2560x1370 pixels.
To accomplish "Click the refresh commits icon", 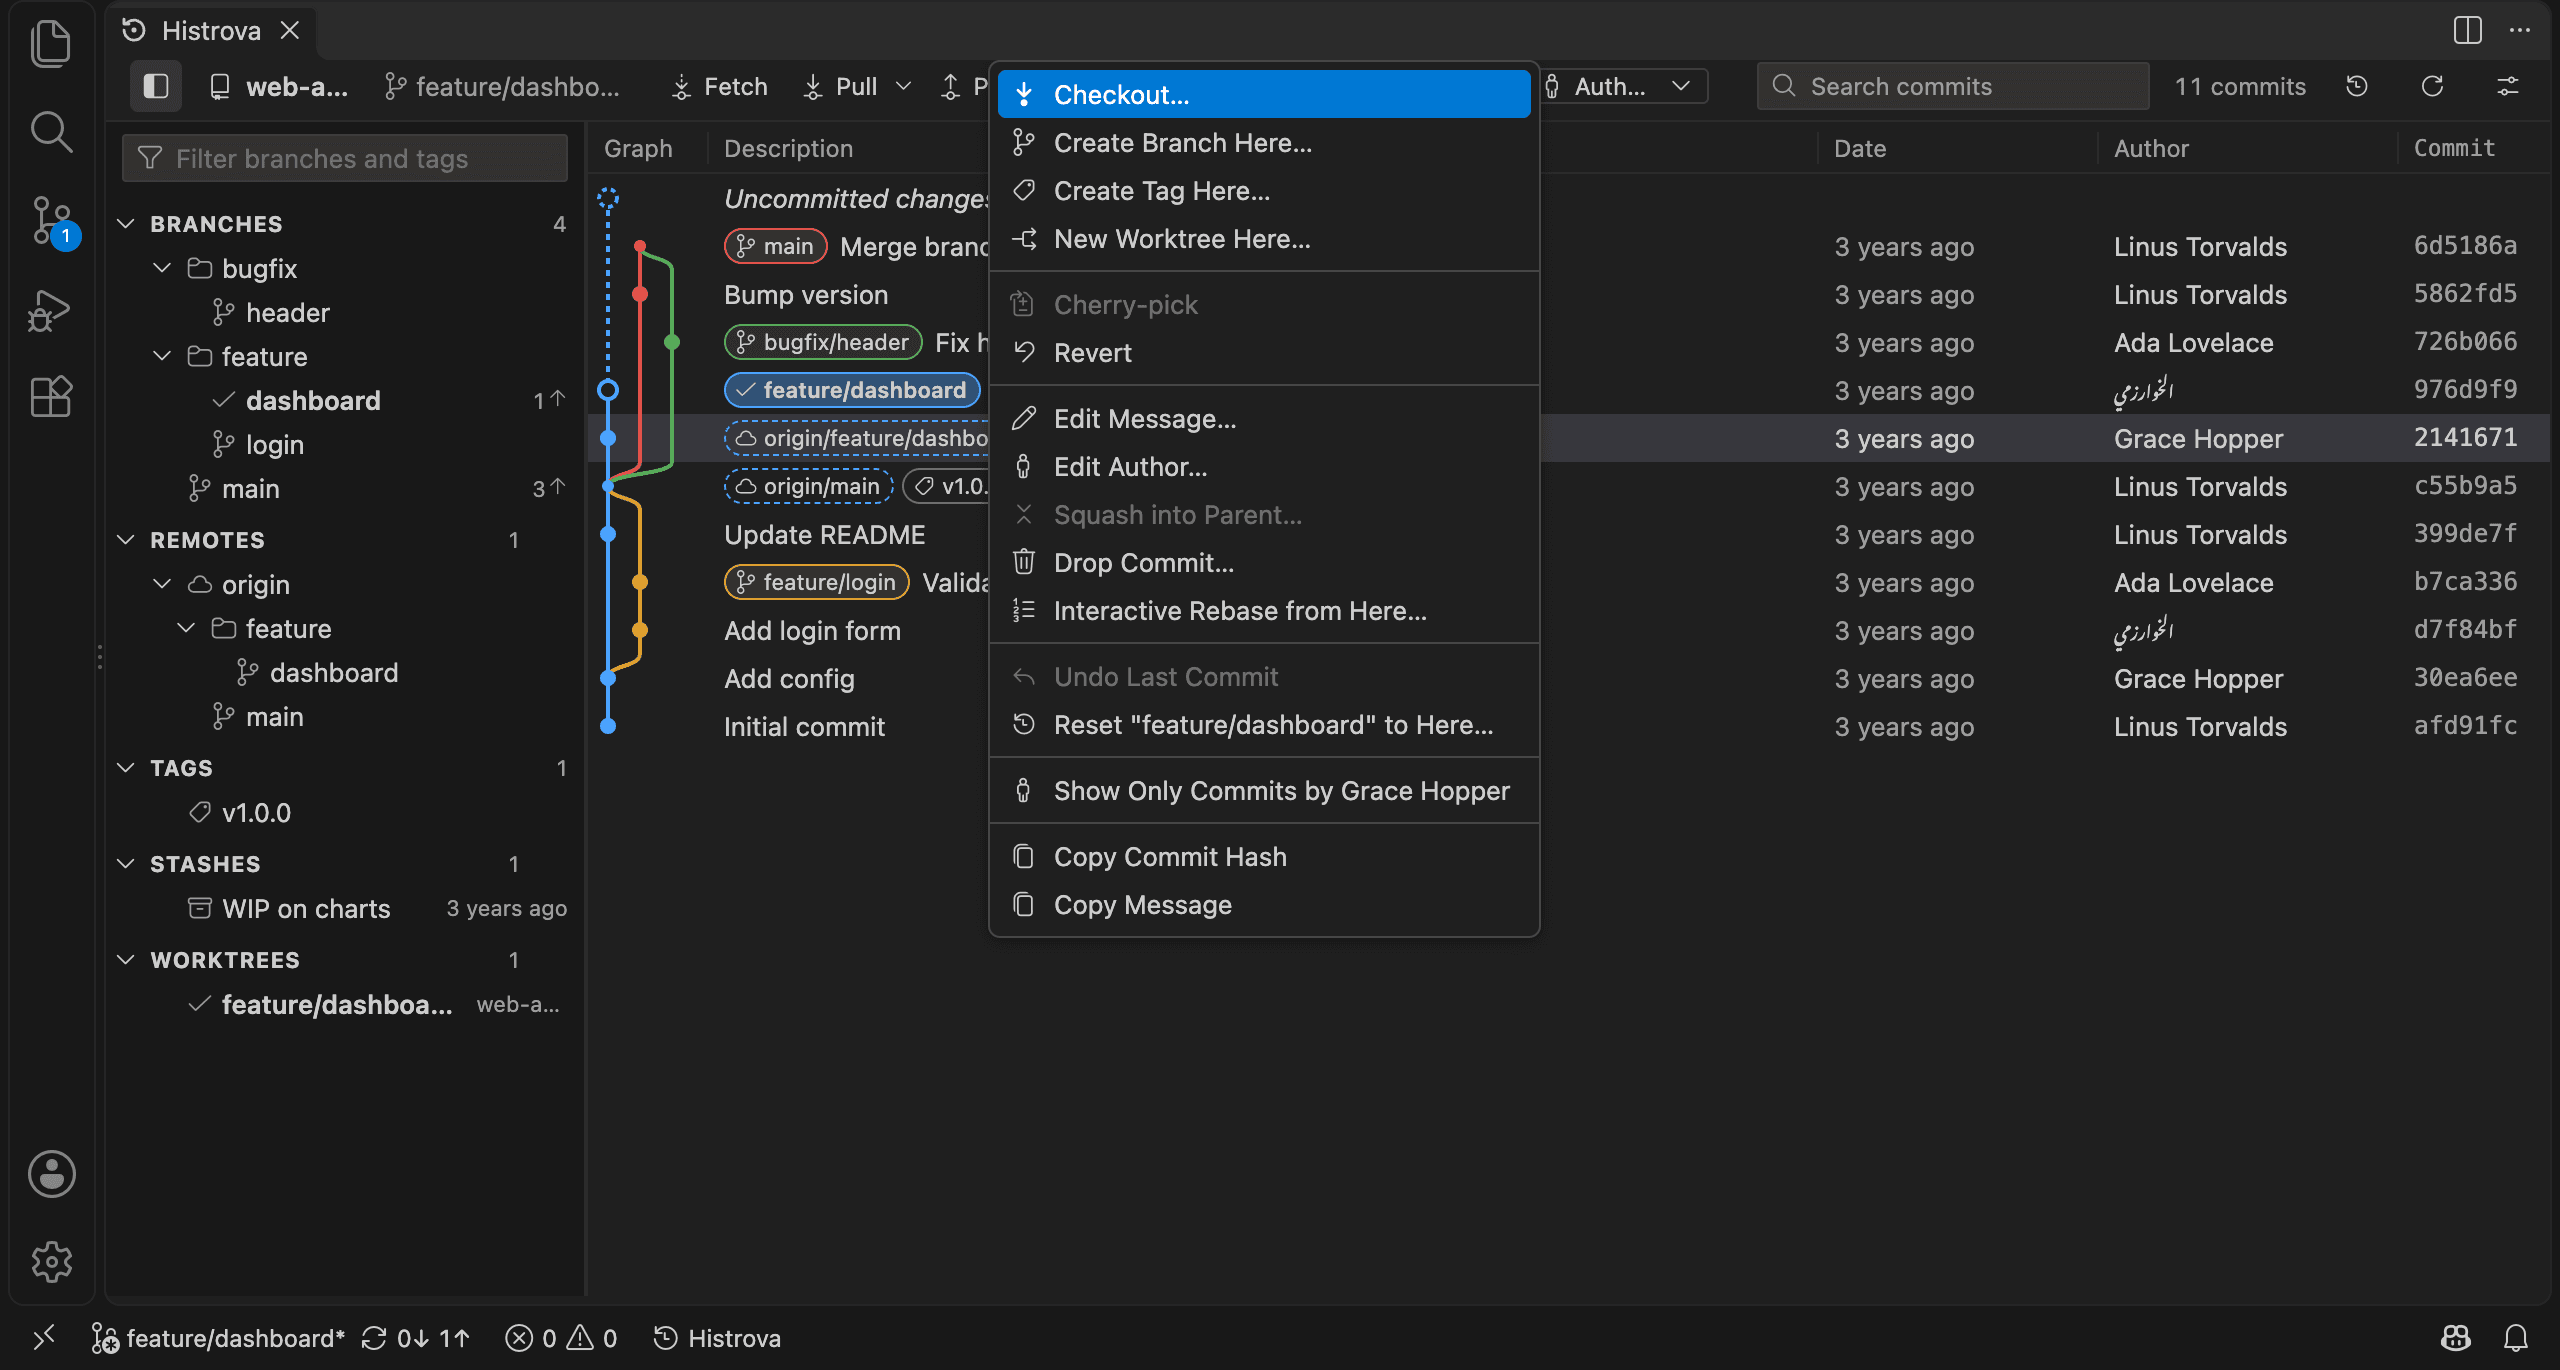I will (x=2432, y=86).
